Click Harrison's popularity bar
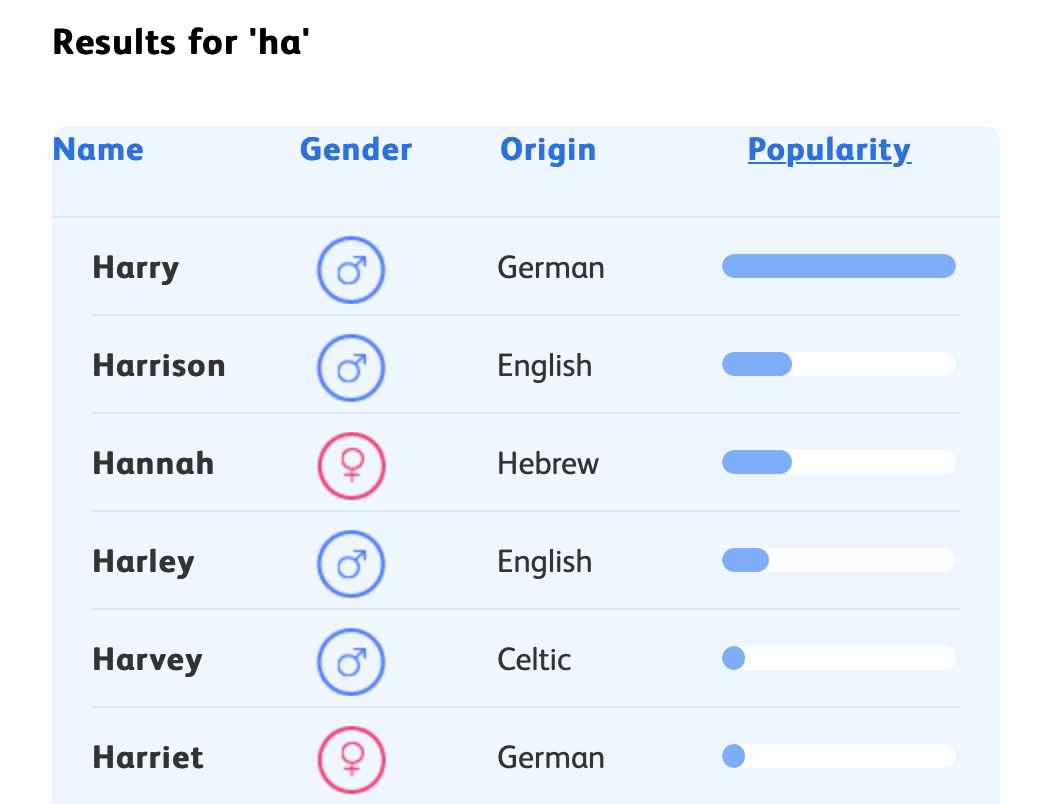 click(x=838, y=364)
